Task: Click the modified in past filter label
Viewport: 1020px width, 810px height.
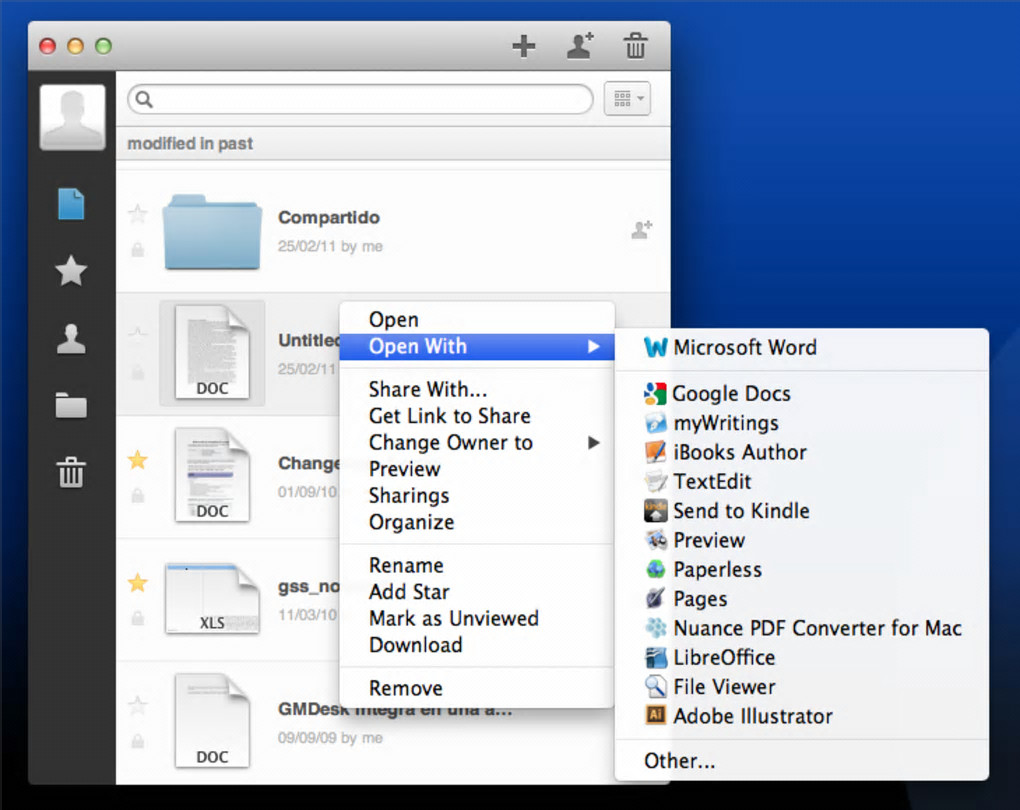Action: pyautogui.click(x=190, y=143)
